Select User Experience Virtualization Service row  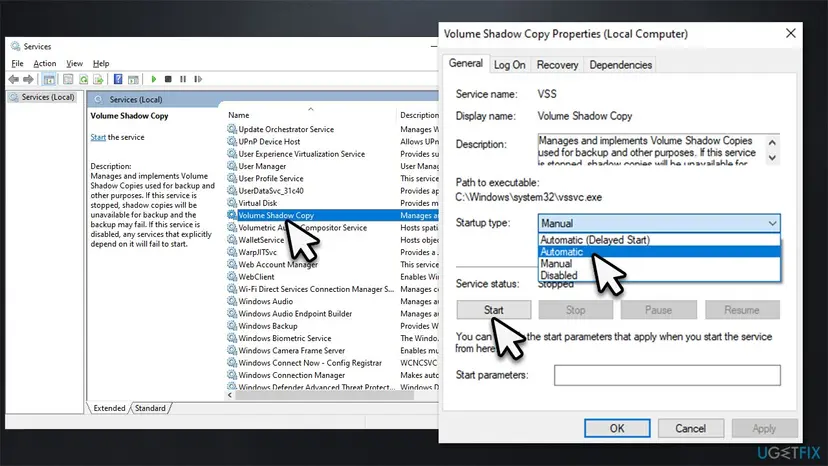click(x=332, y=154)
